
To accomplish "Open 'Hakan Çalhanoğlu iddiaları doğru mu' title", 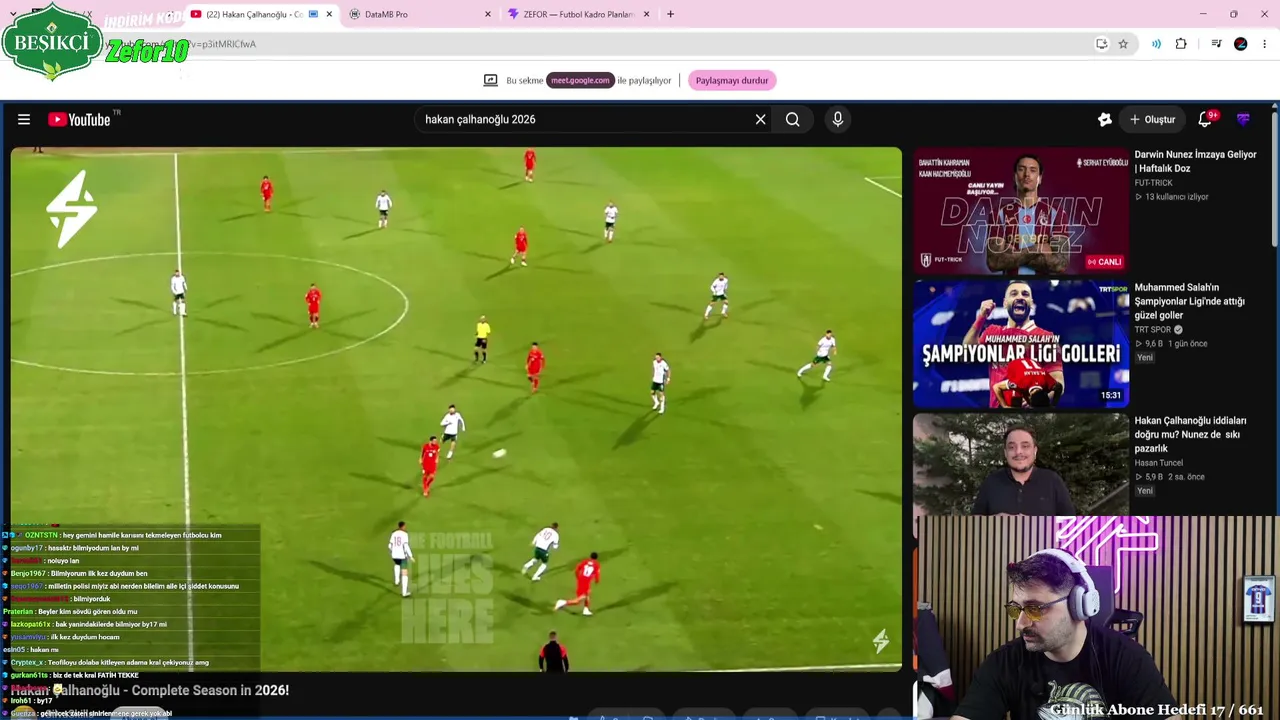I will tap(1190, 435).
